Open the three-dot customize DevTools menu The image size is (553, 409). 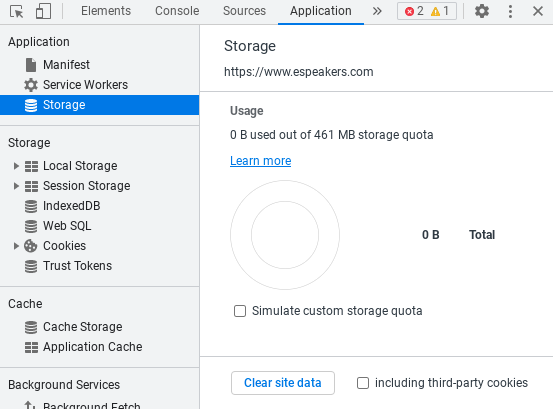click(510, 11)
